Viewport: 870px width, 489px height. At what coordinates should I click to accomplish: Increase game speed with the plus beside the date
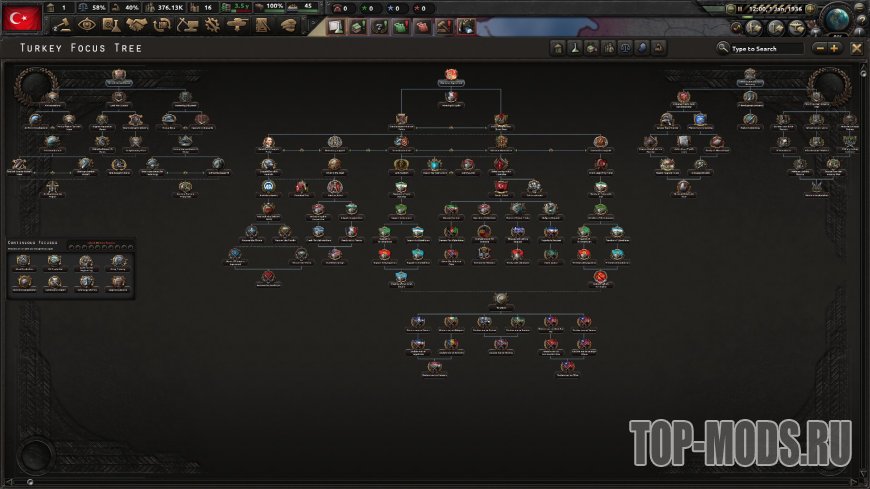click(812, 10)
